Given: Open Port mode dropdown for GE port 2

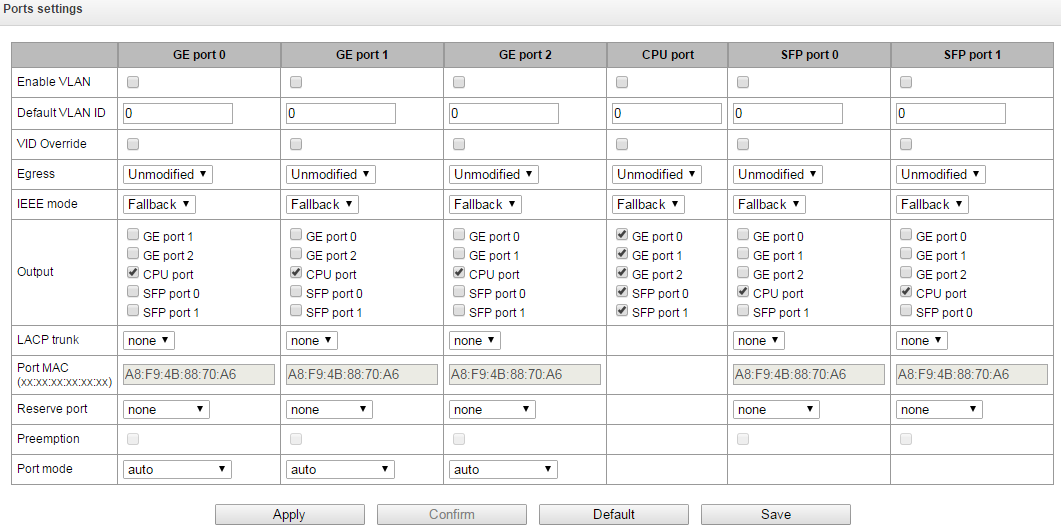Looking at the screenshot, I should tap(503, 469).
